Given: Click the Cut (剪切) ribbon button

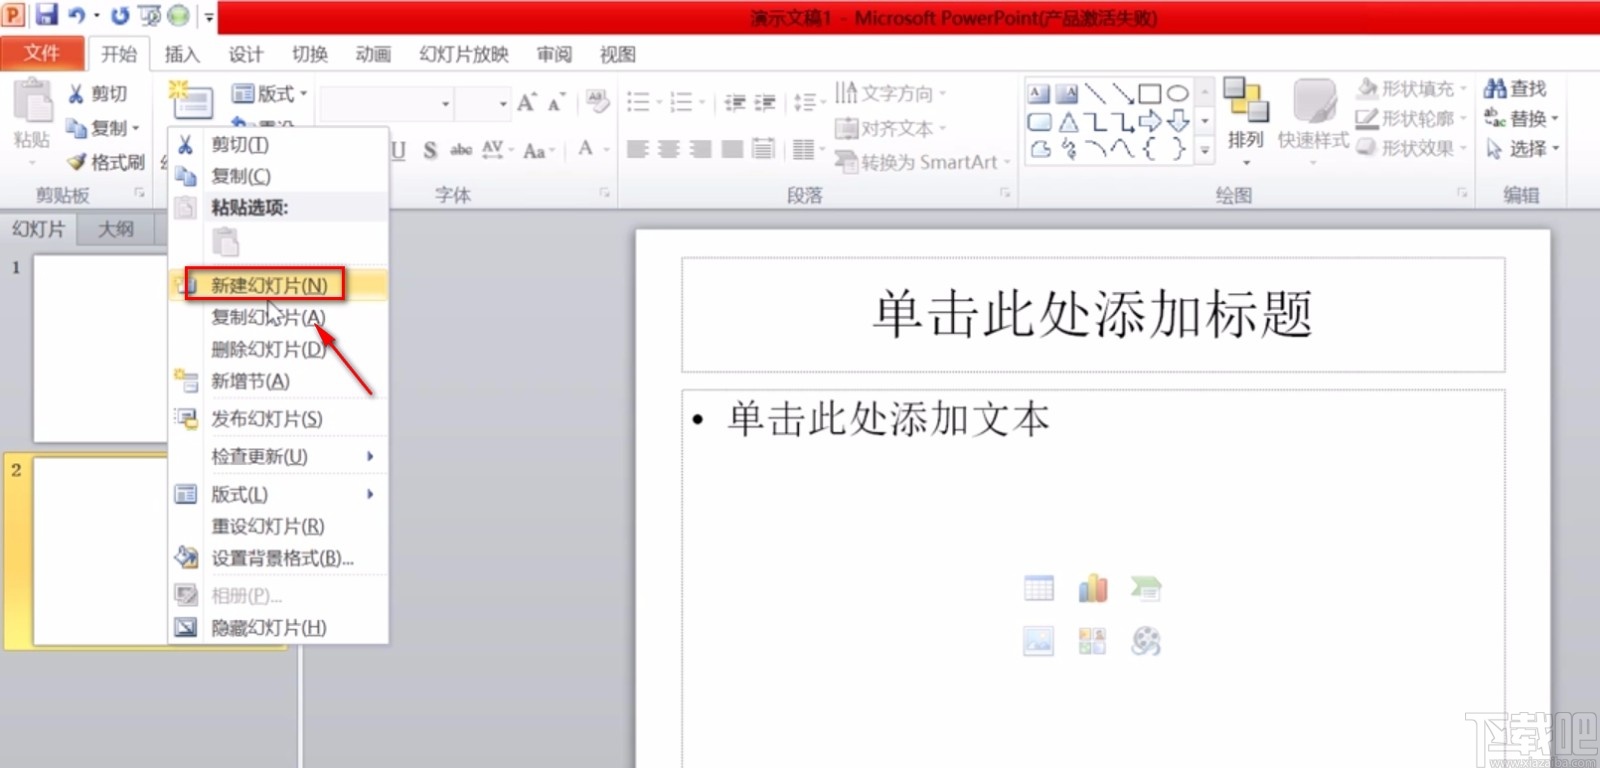Looking at the screenshot, I should 97,94.
